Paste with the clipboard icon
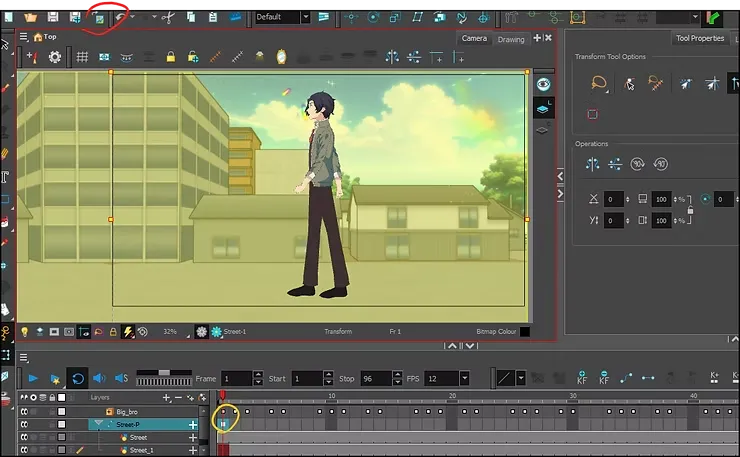 [x=213, y=17]
